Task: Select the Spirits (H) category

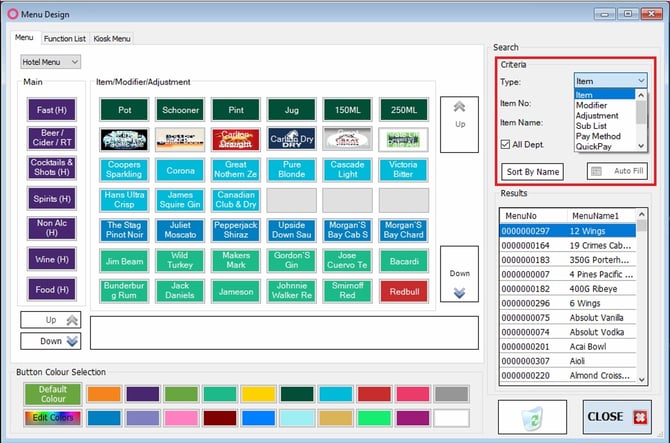Action: [52, 199]
